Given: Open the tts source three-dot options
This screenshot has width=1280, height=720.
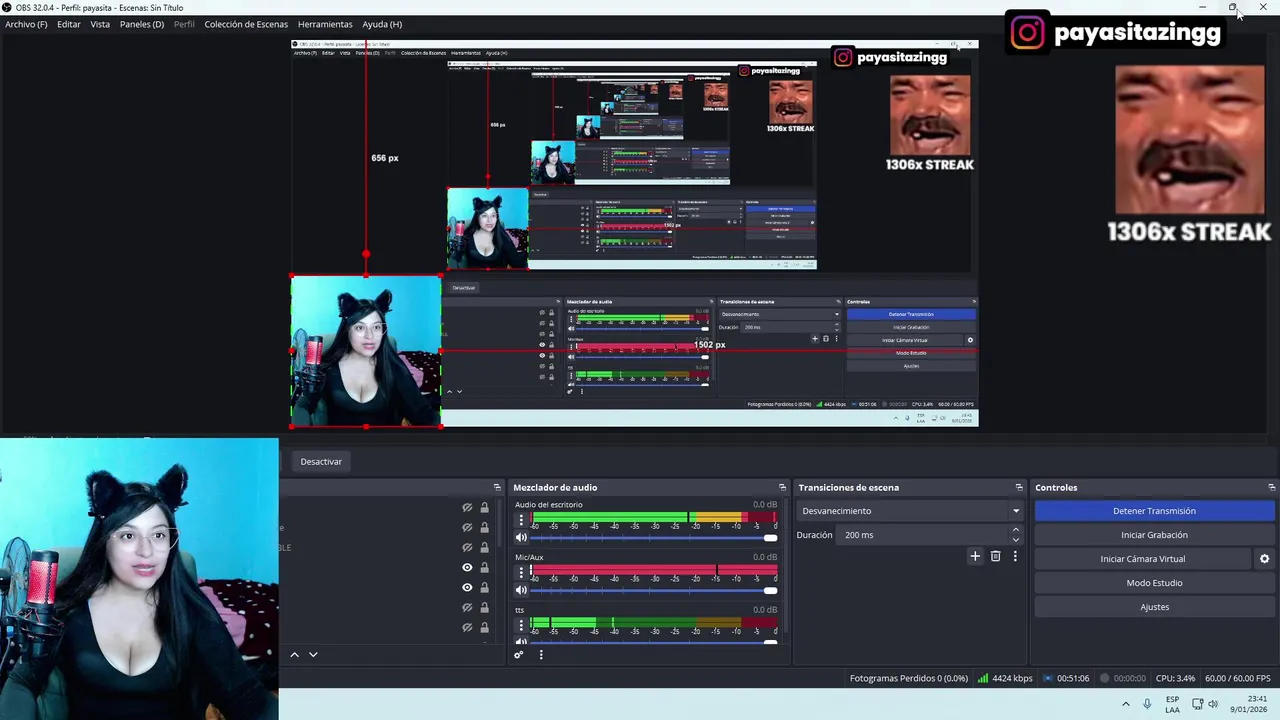Looking at the screenshot, I should (x=520, y=624).
